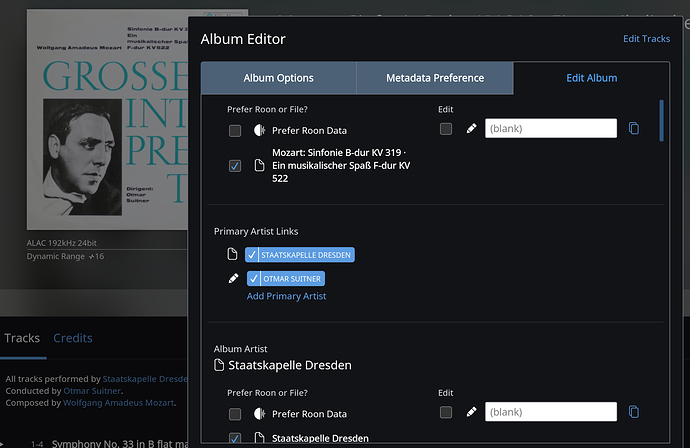690x448 pixels.
Task: Enable the Album Artist Edit checkbox
Action: [x=446, y=412]
